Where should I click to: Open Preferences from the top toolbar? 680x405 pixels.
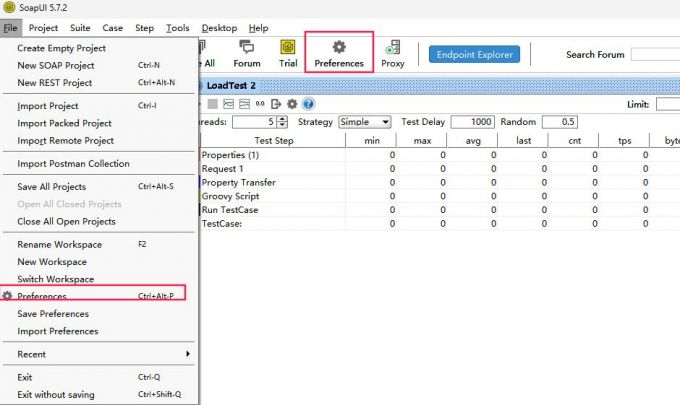click(339, 53)
